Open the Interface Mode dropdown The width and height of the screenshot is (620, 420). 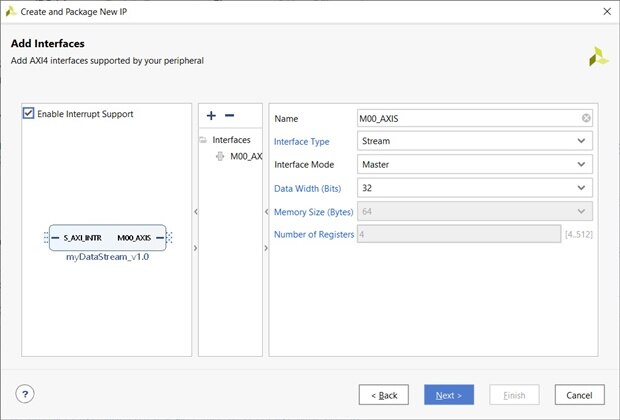point(582,164)
